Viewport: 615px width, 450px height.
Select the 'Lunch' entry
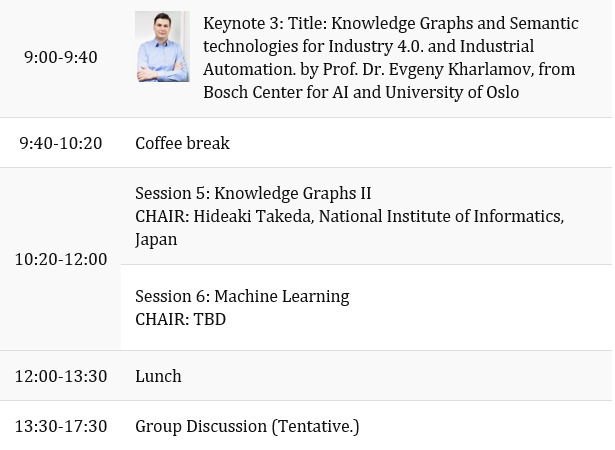click(158, 376)
